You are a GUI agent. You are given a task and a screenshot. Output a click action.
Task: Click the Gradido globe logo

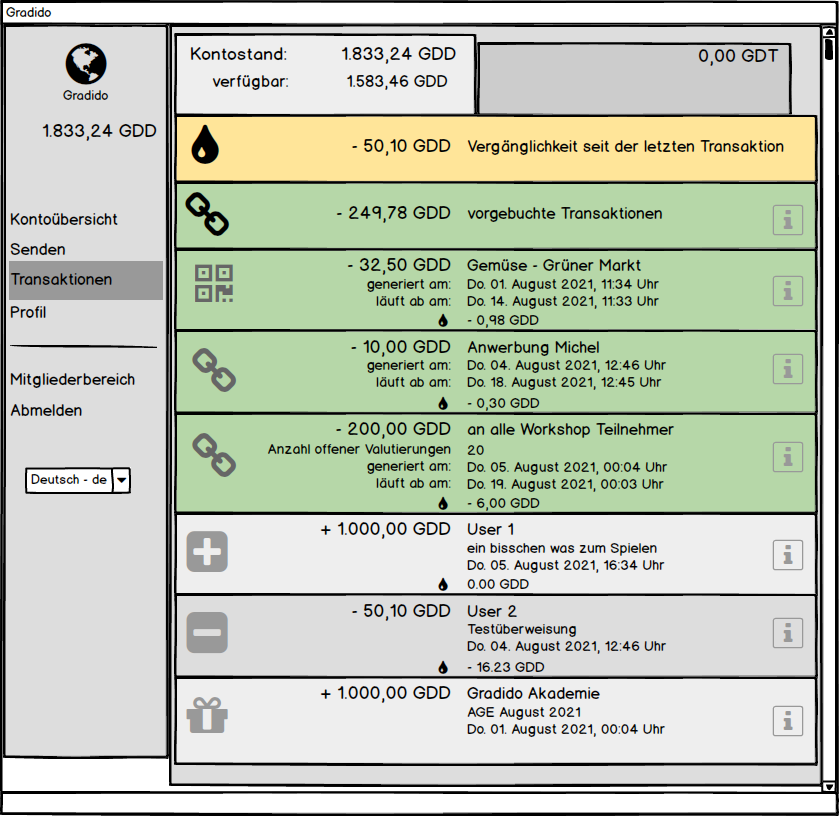tap(86, 63)
